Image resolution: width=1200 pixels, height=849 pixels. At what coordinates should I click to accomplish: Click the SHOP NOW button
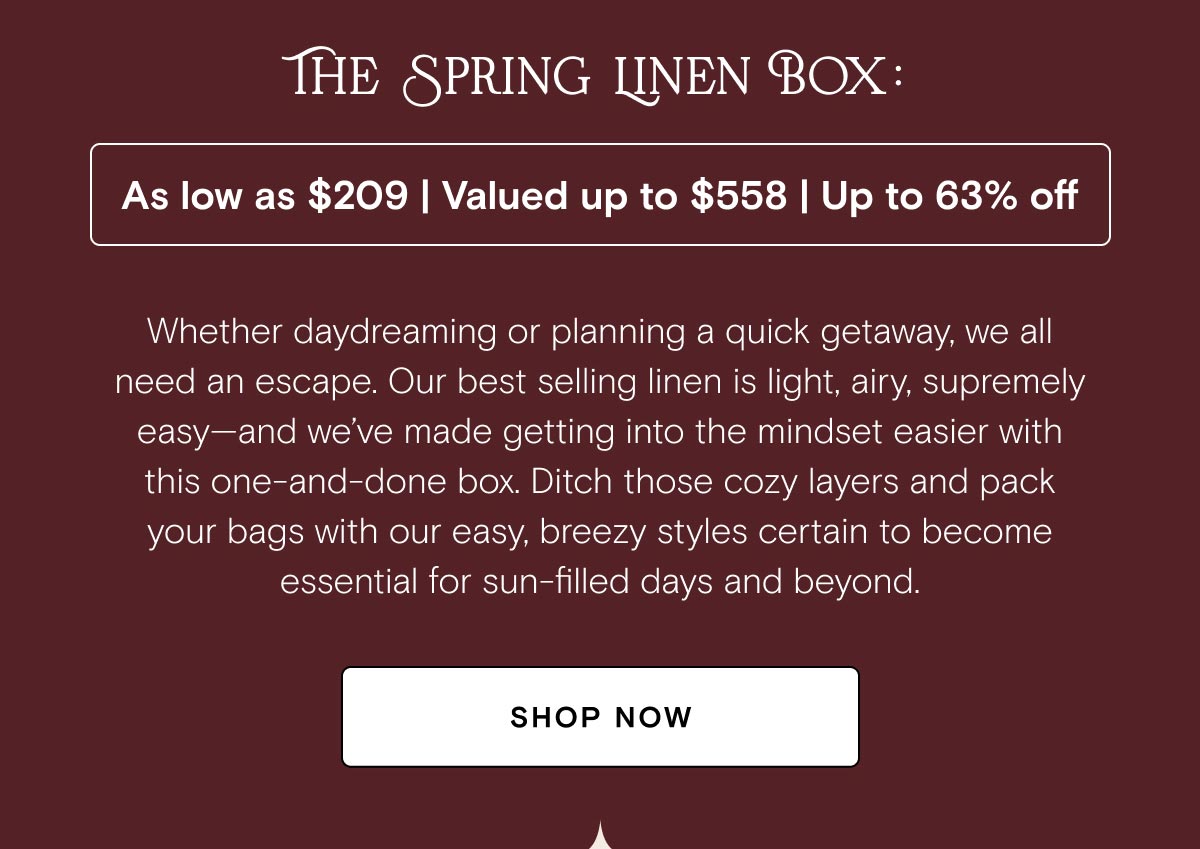[x=600, y=717]
